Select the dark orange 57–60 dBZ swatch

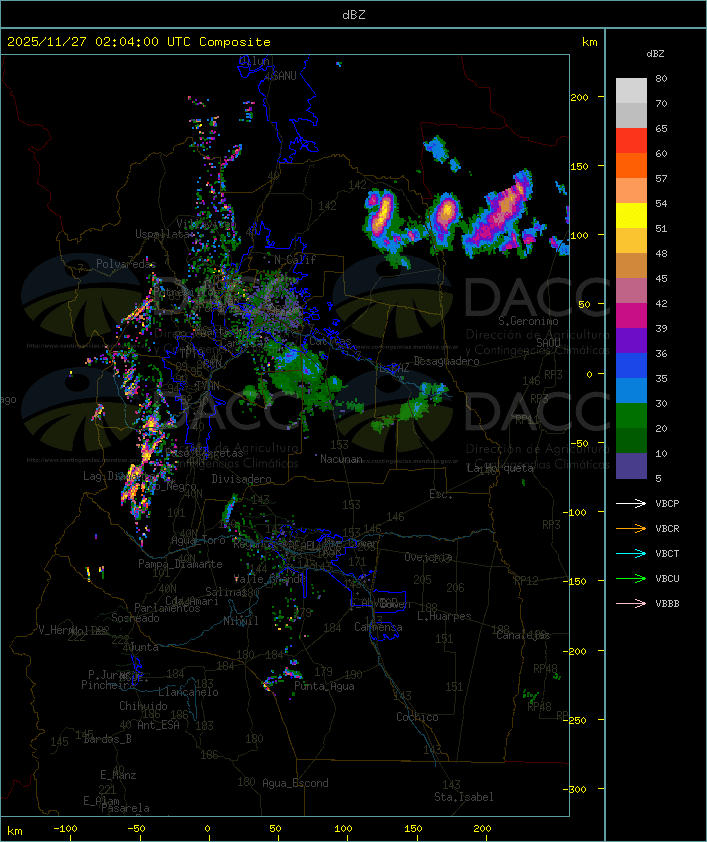point(631,165)
